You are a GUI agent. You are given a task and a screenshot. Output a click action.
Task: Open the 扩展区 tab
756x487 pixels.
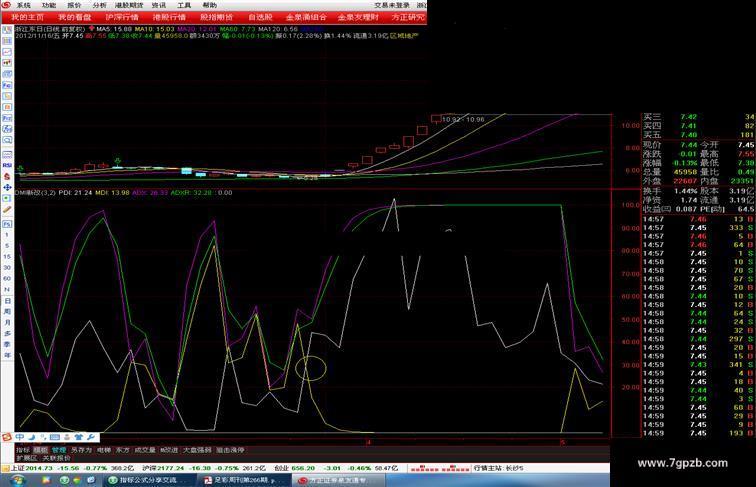point(27,458)
